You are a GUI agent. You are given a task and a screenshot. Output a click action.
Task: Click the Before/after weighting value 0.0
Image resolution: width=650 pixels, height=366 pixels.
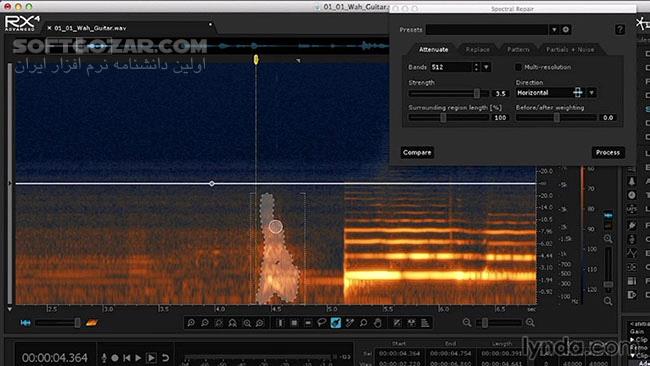pyautogui.click(x=608, y=118)
